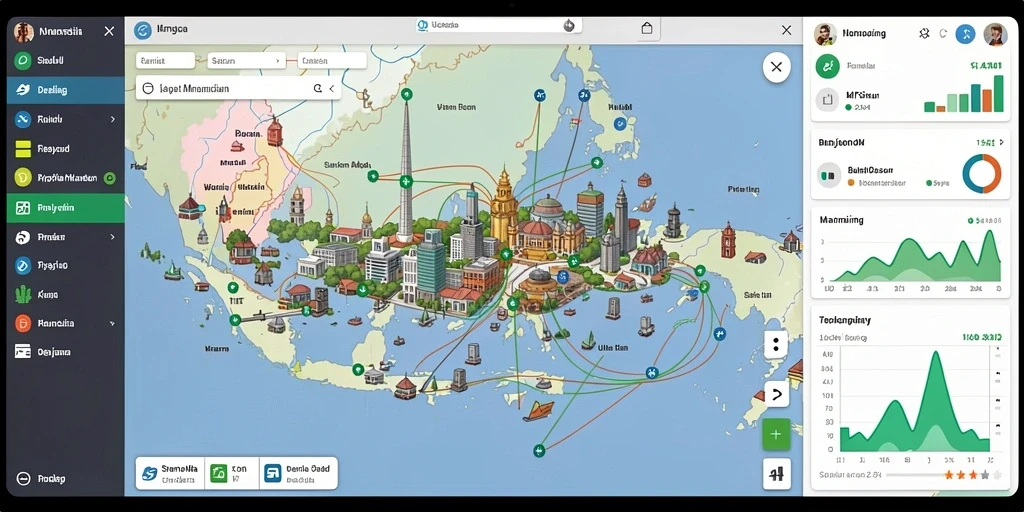This screenshot has height=512, width=1024.
Task: Select the first bottom card with blue swirl
Action: coord(170,473)
